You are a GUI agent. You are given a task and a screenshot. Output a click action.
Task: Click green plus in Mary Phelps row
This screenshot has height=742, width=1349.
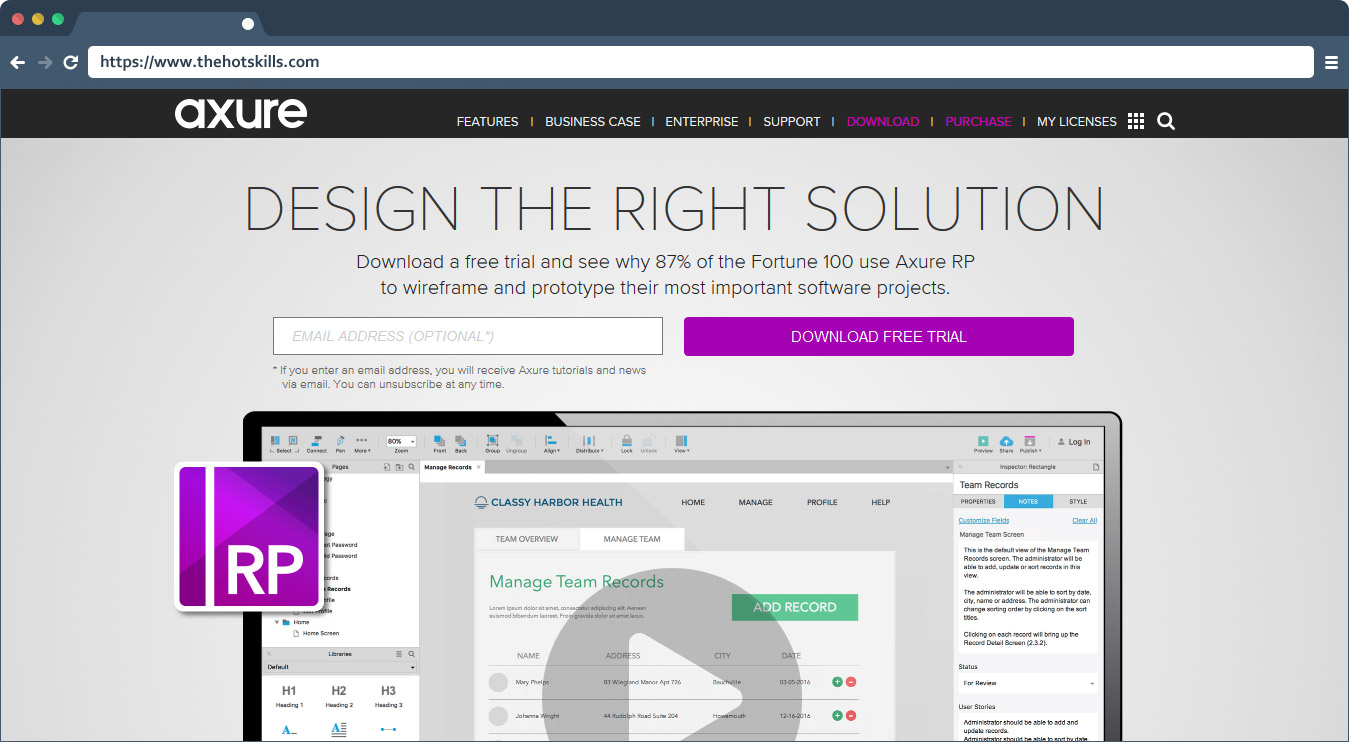point(837,682)
